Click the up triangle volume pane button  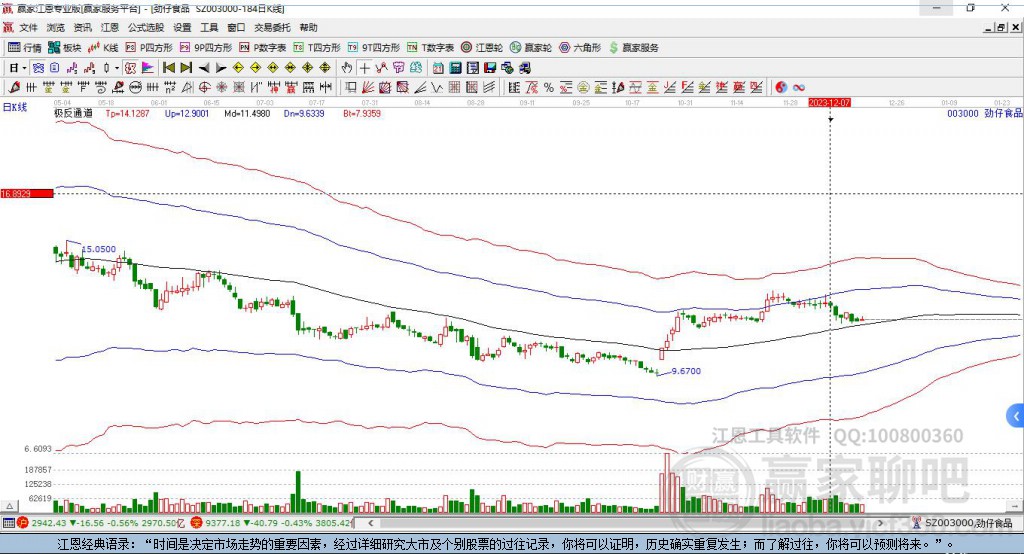(x=9, y=506)
